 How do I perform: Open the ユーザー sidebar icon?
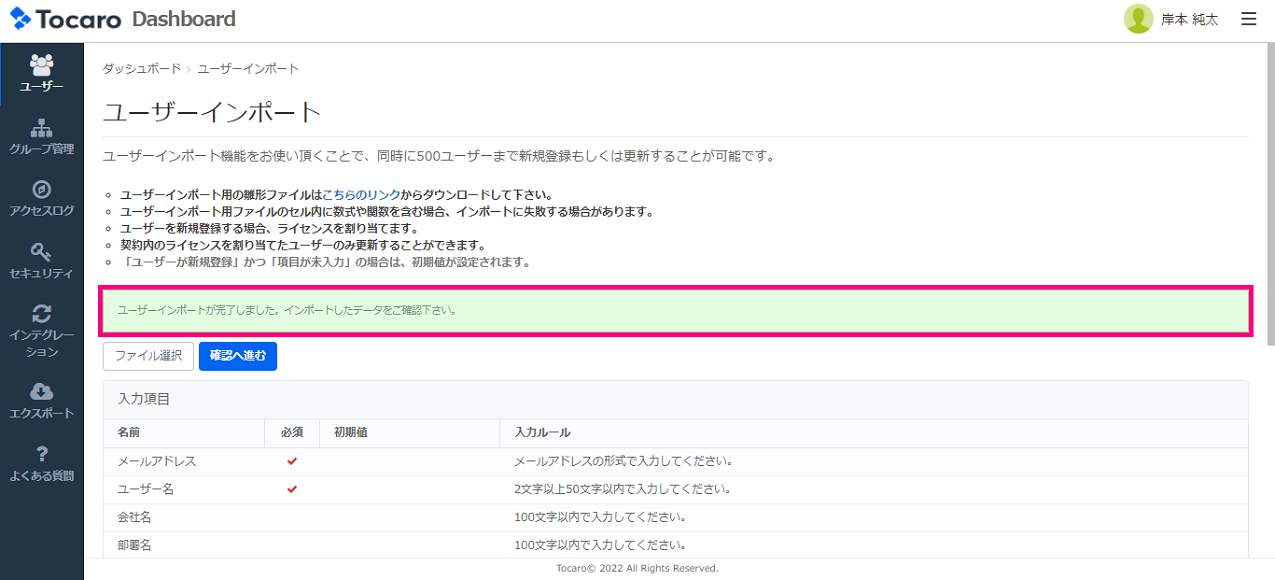42,65
